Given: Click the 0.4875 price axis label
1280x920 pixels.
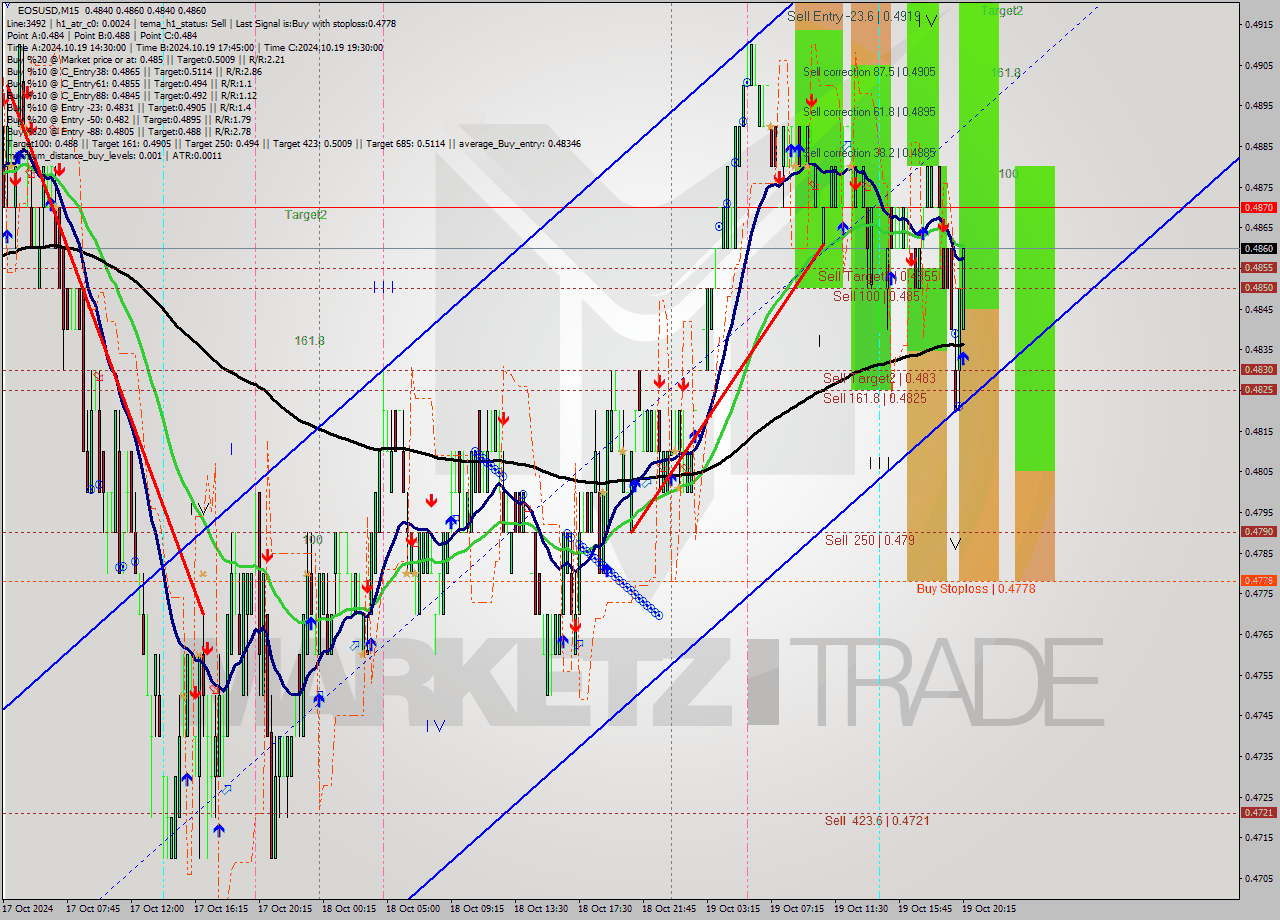Looking at the screenshot, I should pyautogui.click(x=1258, y=187).
